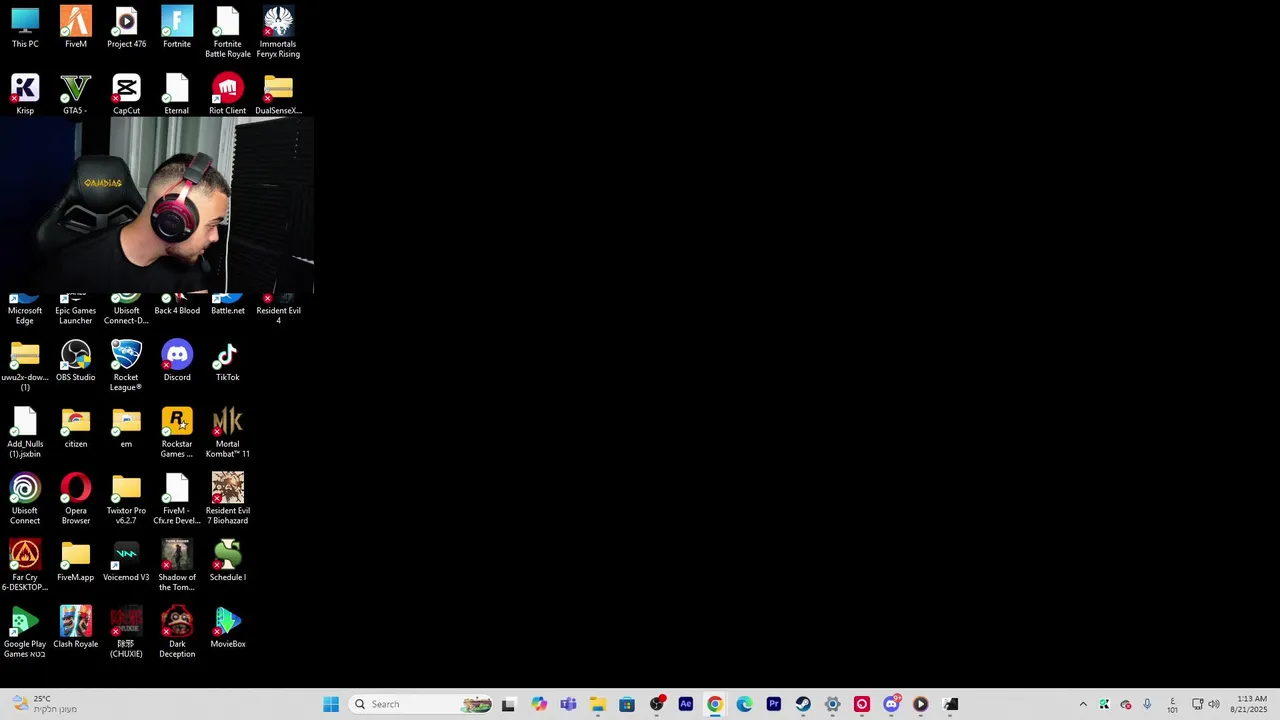
Task: Launch Copilot from the taskbar
Action: (539, 704)
